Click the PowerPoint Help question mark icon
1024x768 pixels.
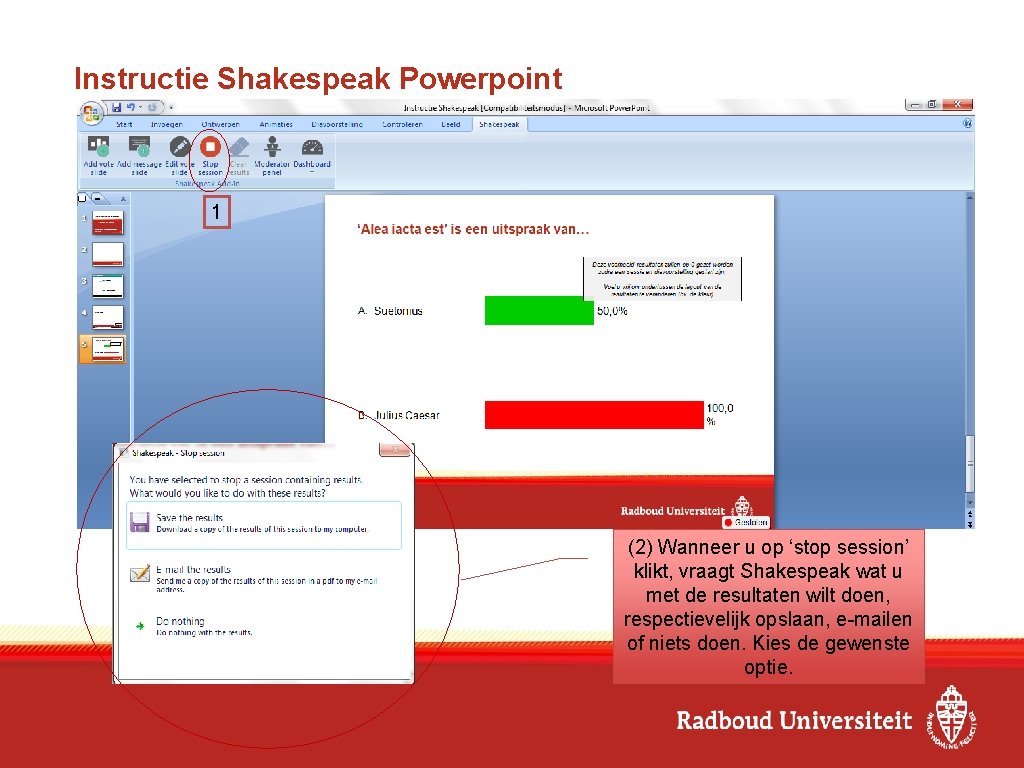click(967, 123)
